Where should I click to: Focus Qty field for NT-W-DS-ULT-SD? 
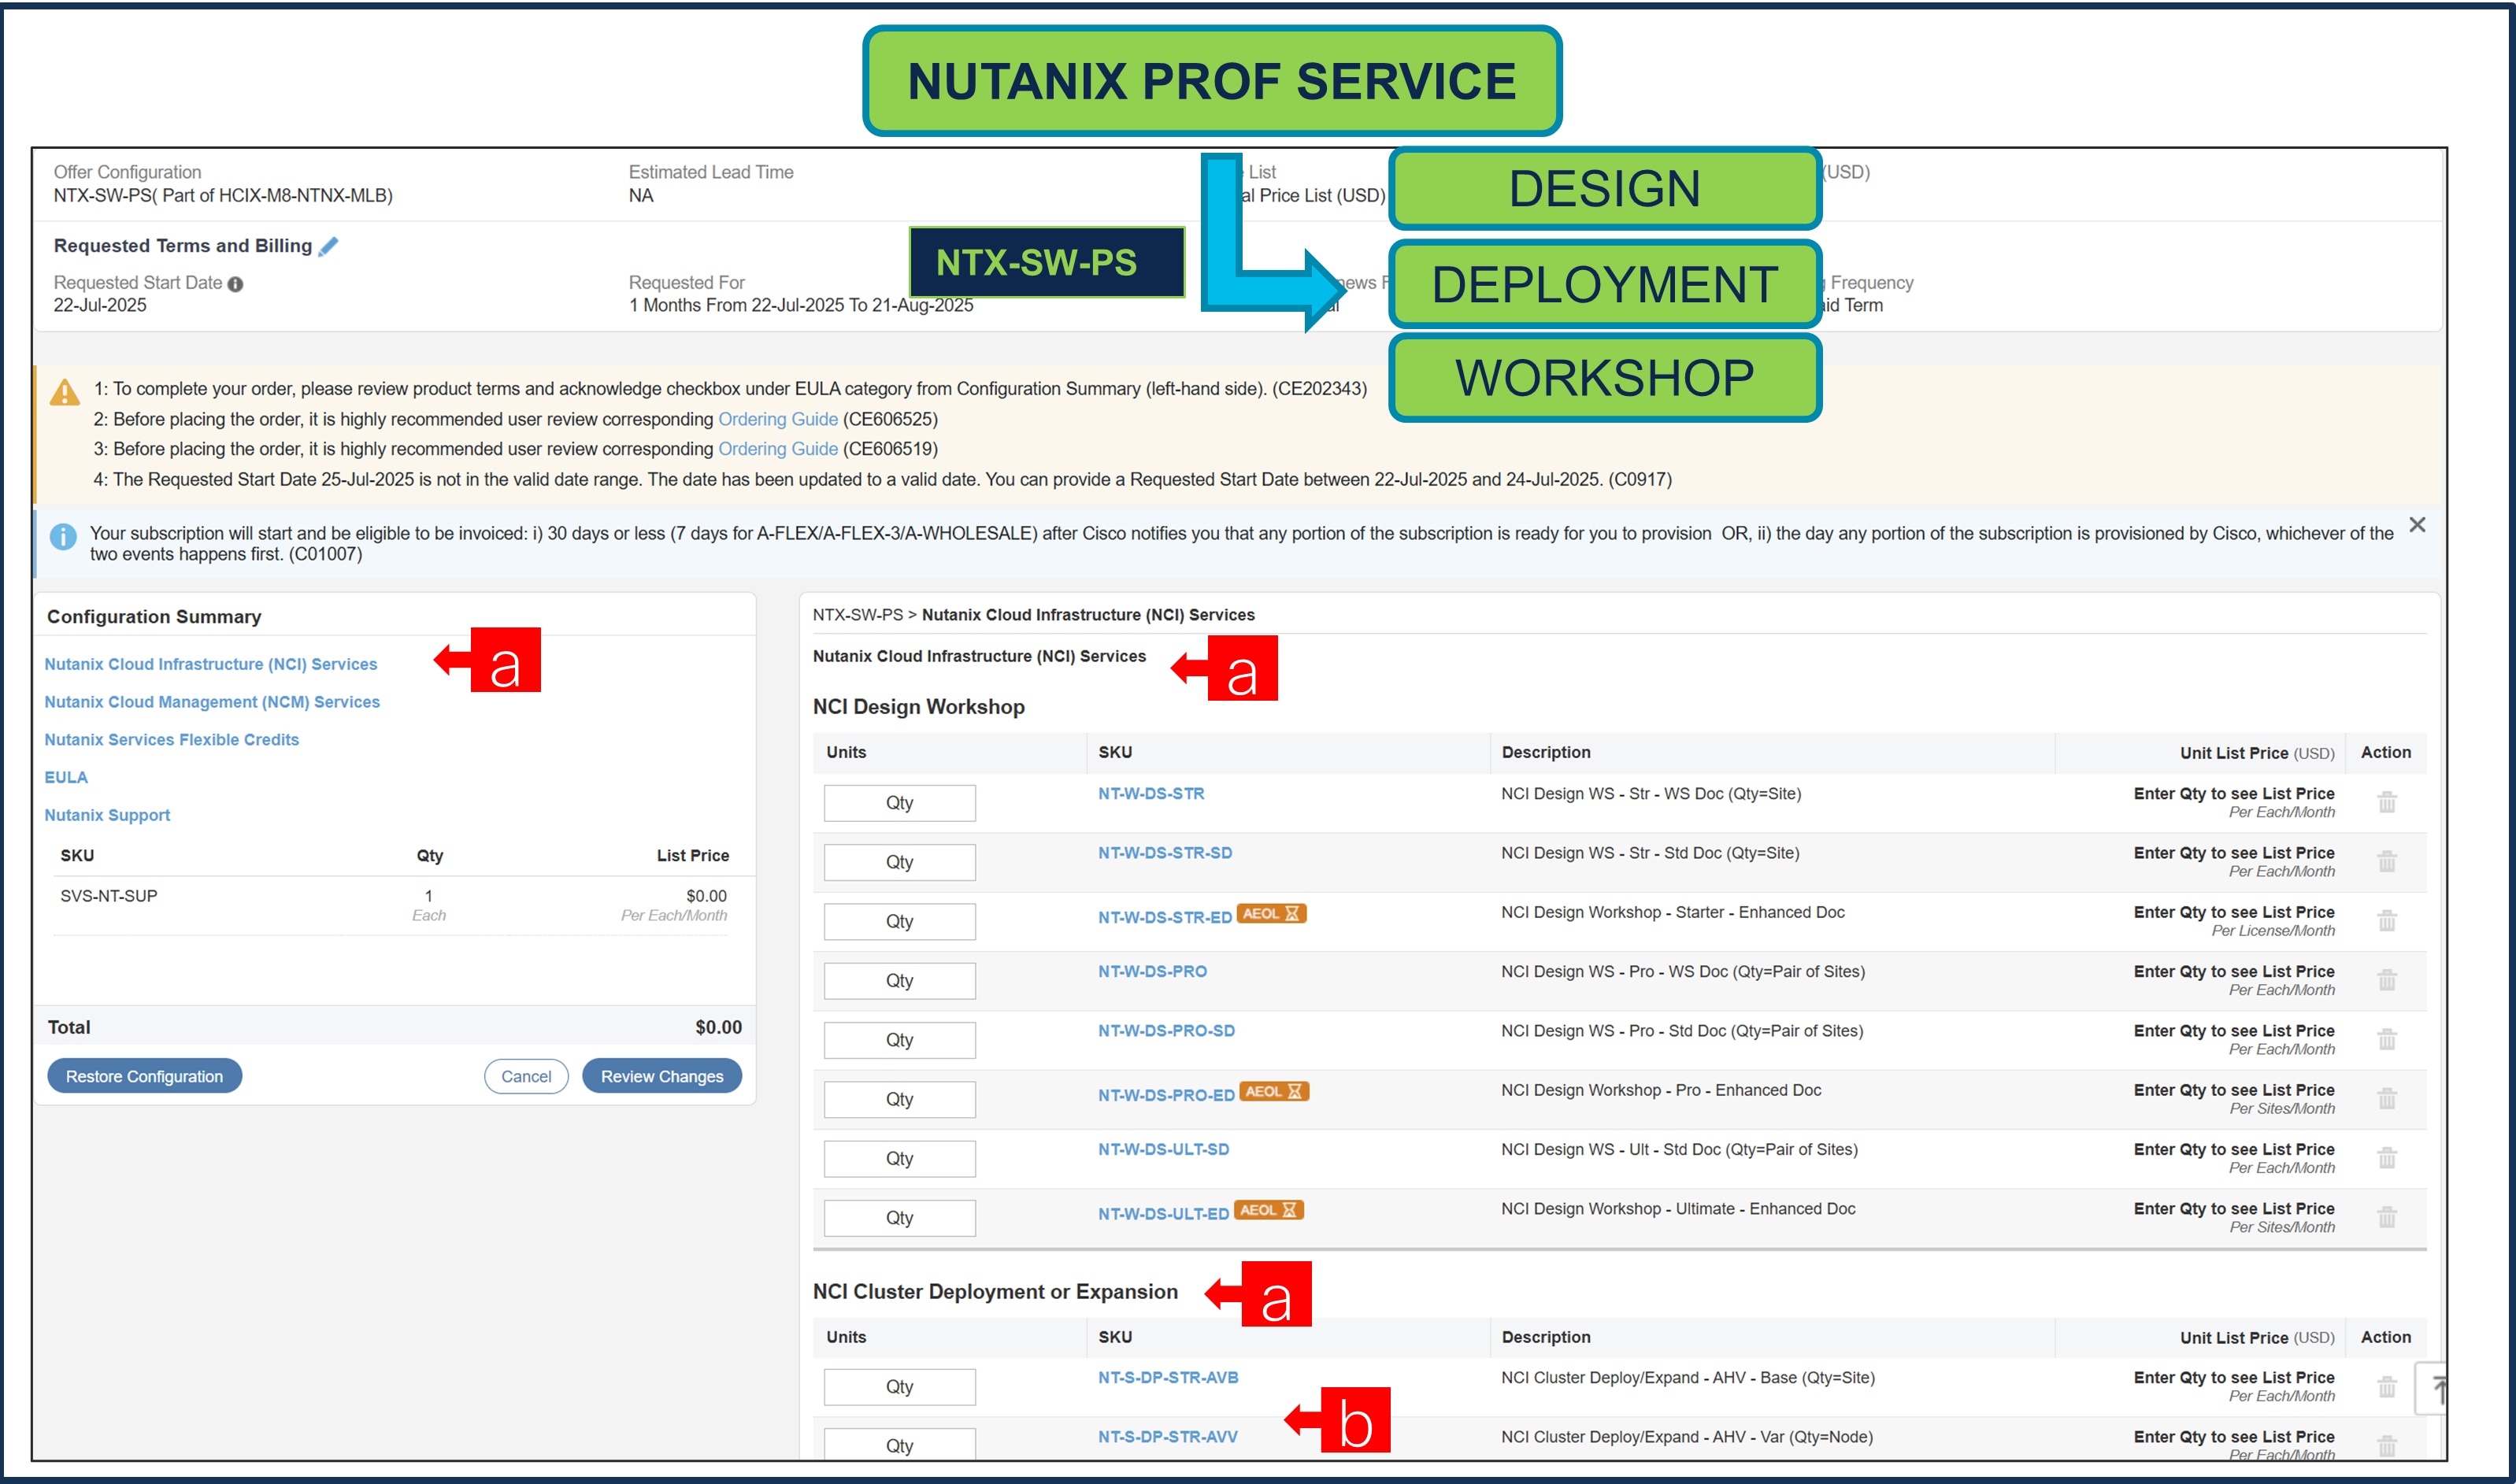[899, 1159]
